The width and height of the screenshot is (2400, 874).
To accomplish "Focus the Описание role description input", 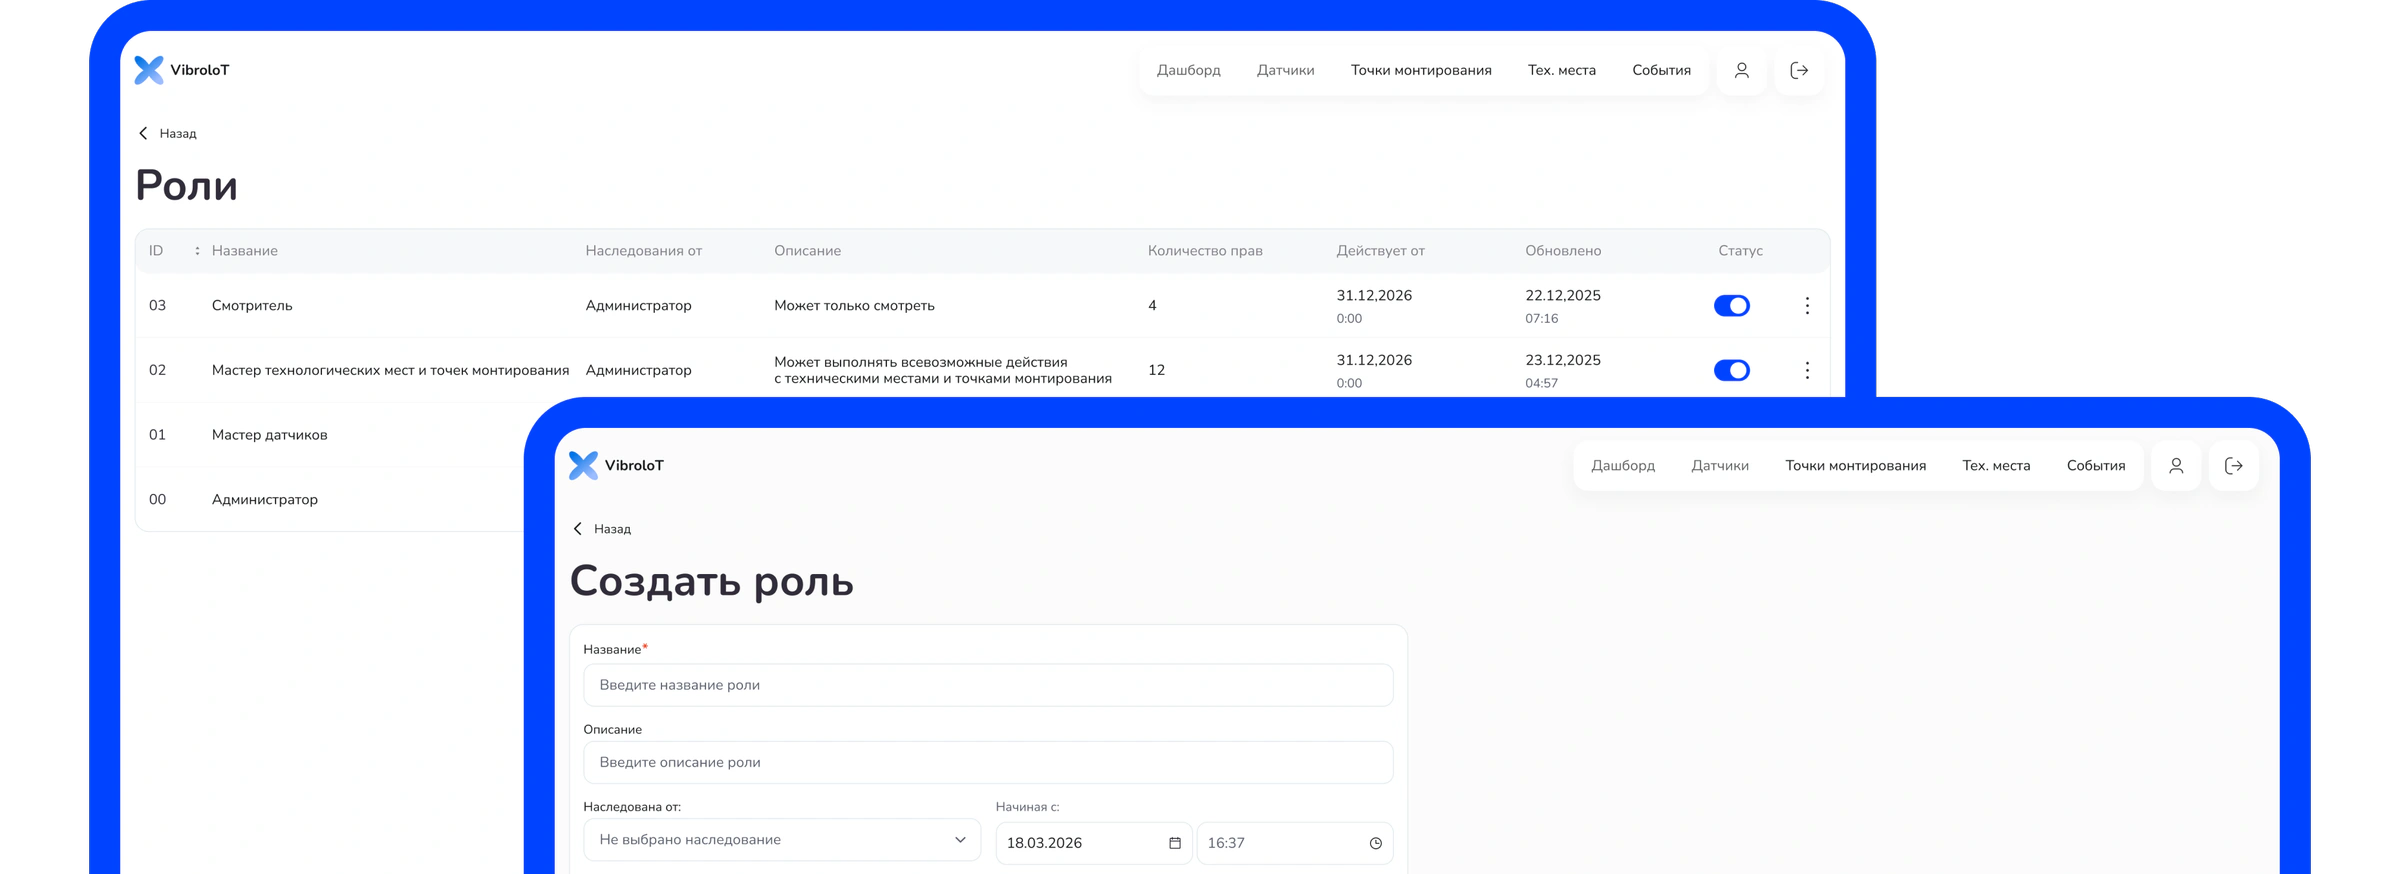I will click(x=988, y=762).
